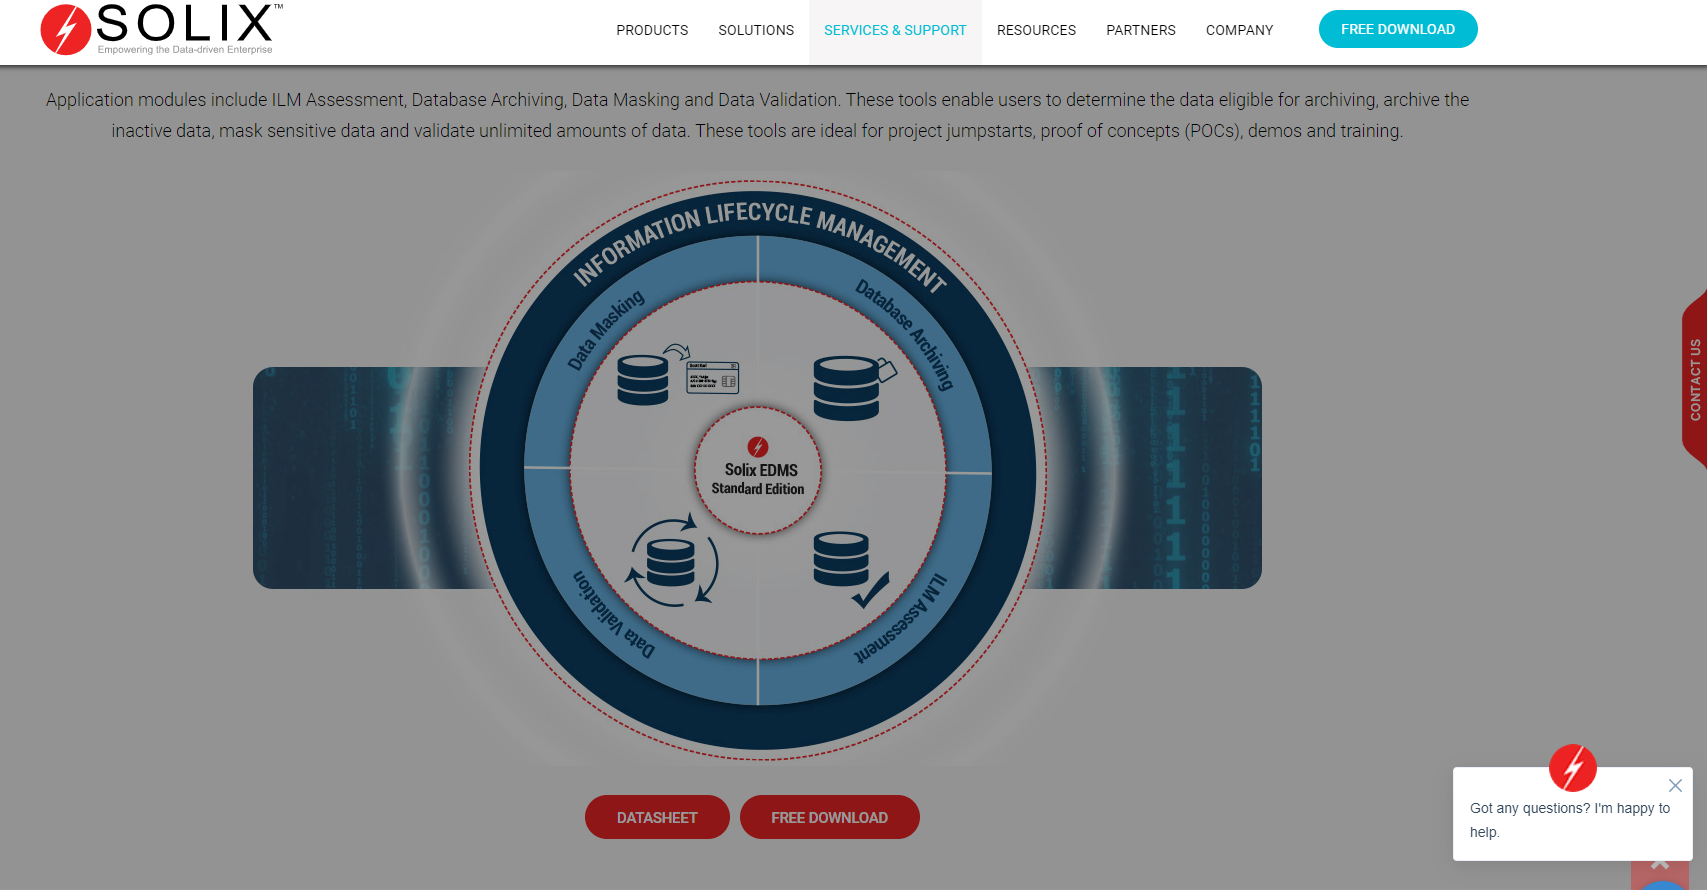Viewport: 1707px width, 890px height.
Task: Click the 'Data Masking' ring label
Action: [x=606, y=330]
